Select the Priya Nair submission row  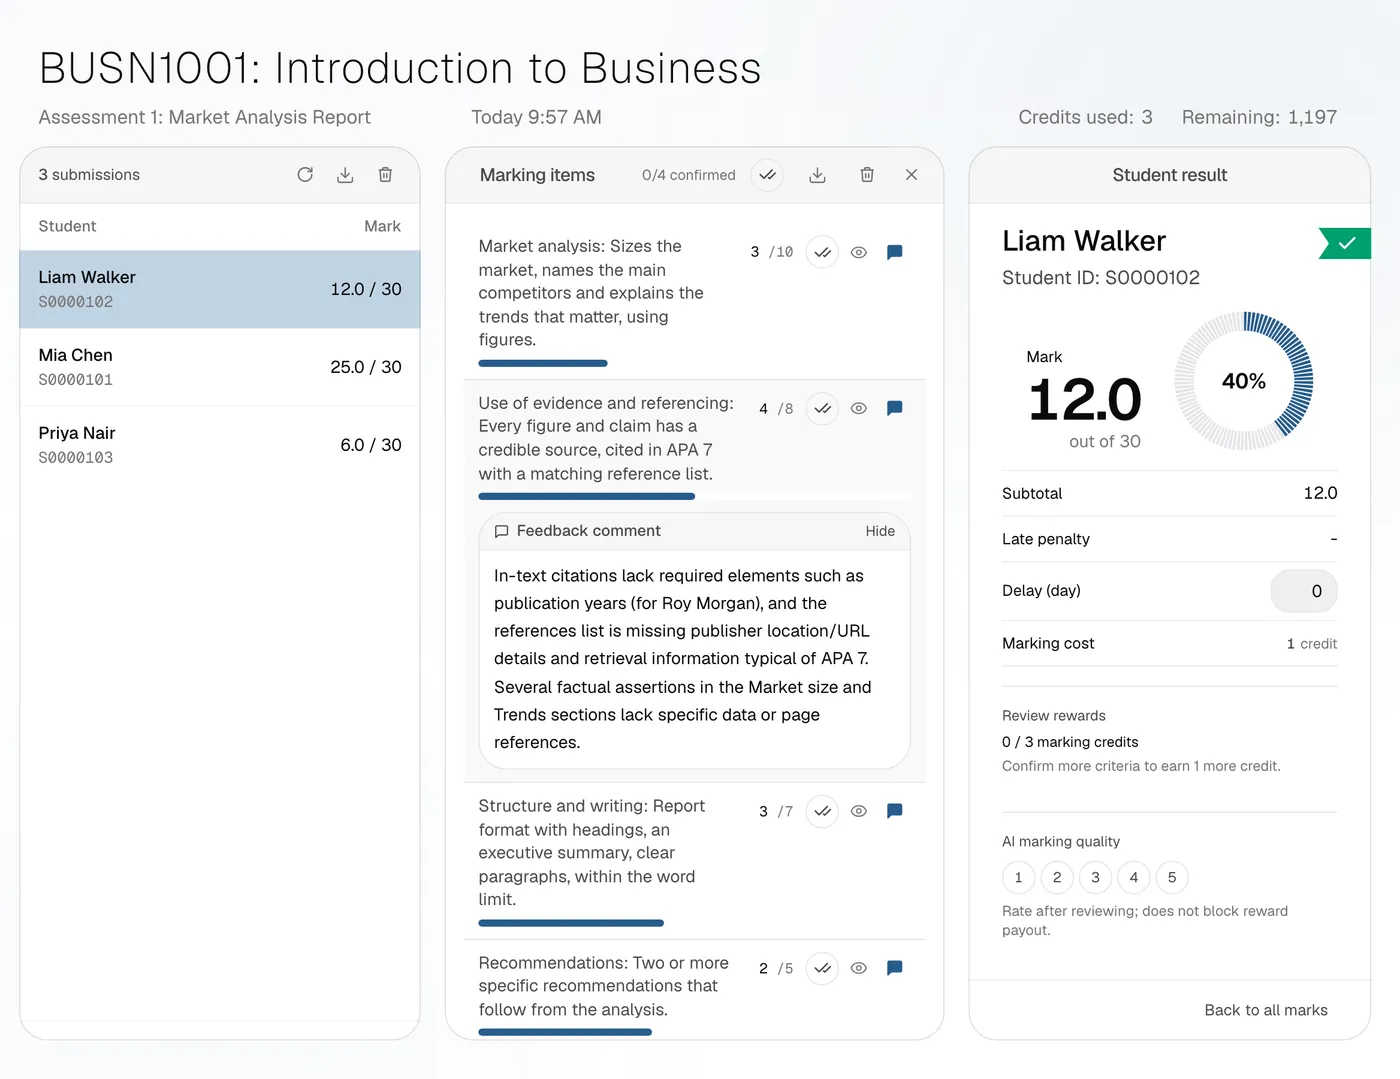[220, 445]
